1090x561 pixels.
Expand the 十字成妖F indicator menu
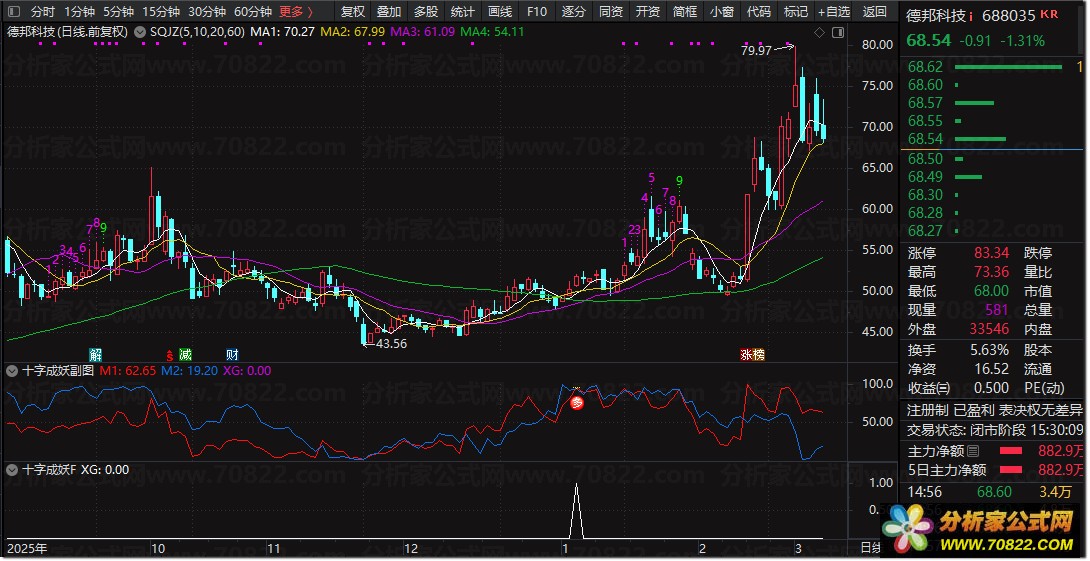pyautogui.click(x=12, y=469)
